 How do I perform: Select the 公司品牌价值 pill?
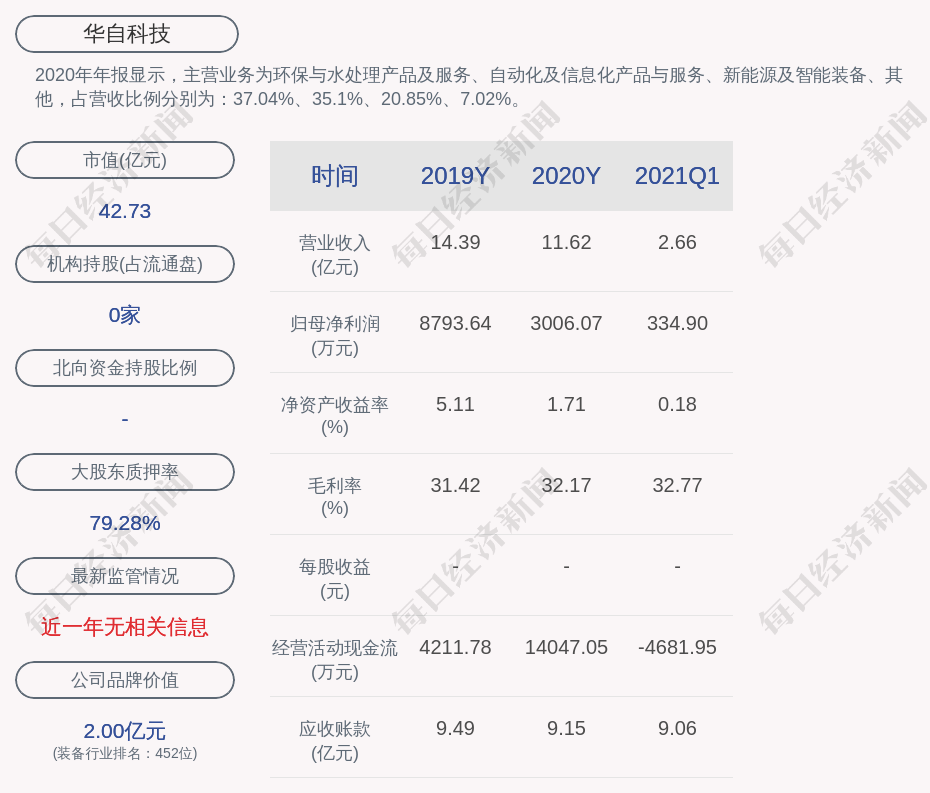125,680
